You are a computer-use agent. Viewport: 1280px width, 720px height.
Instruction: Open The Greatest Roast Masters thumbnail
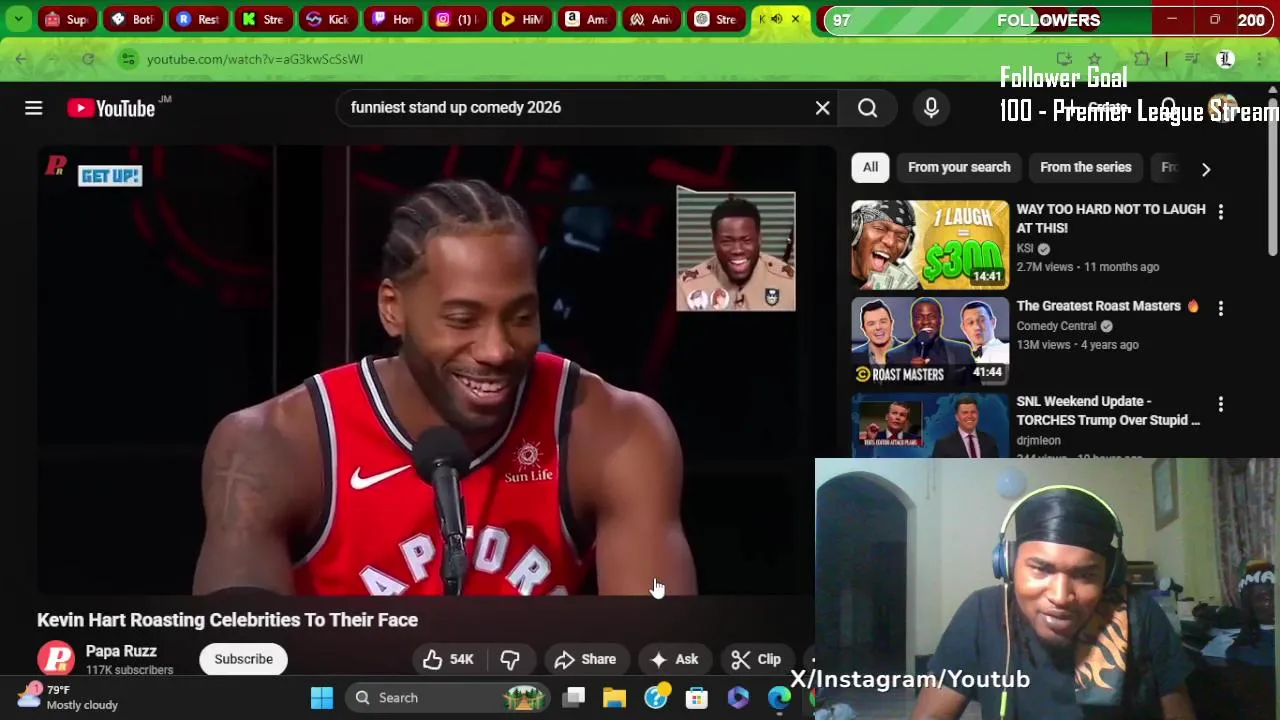click(x=930, y=341)
